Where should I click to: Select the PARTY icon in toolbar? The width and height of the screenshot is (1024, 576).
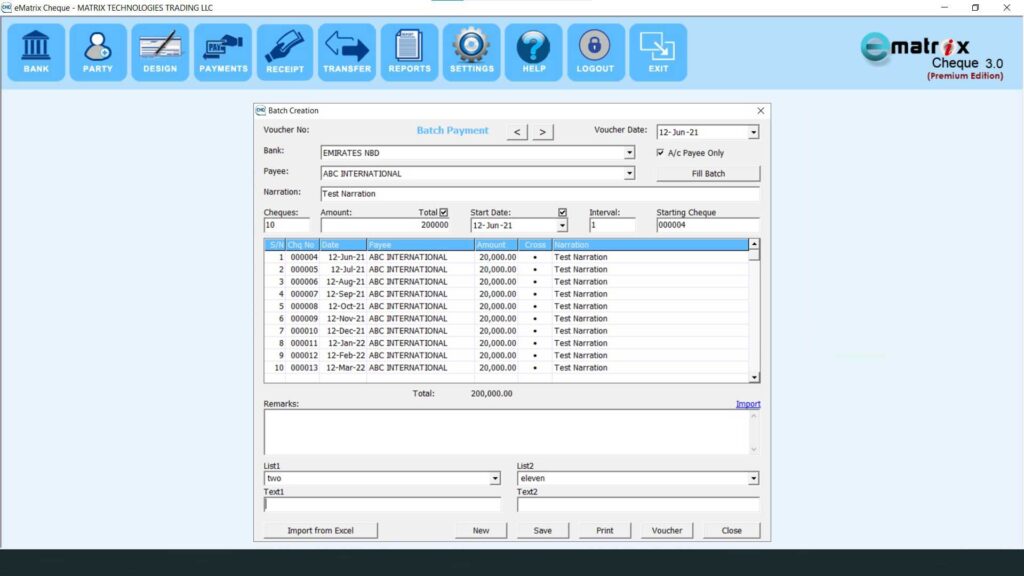97,50
